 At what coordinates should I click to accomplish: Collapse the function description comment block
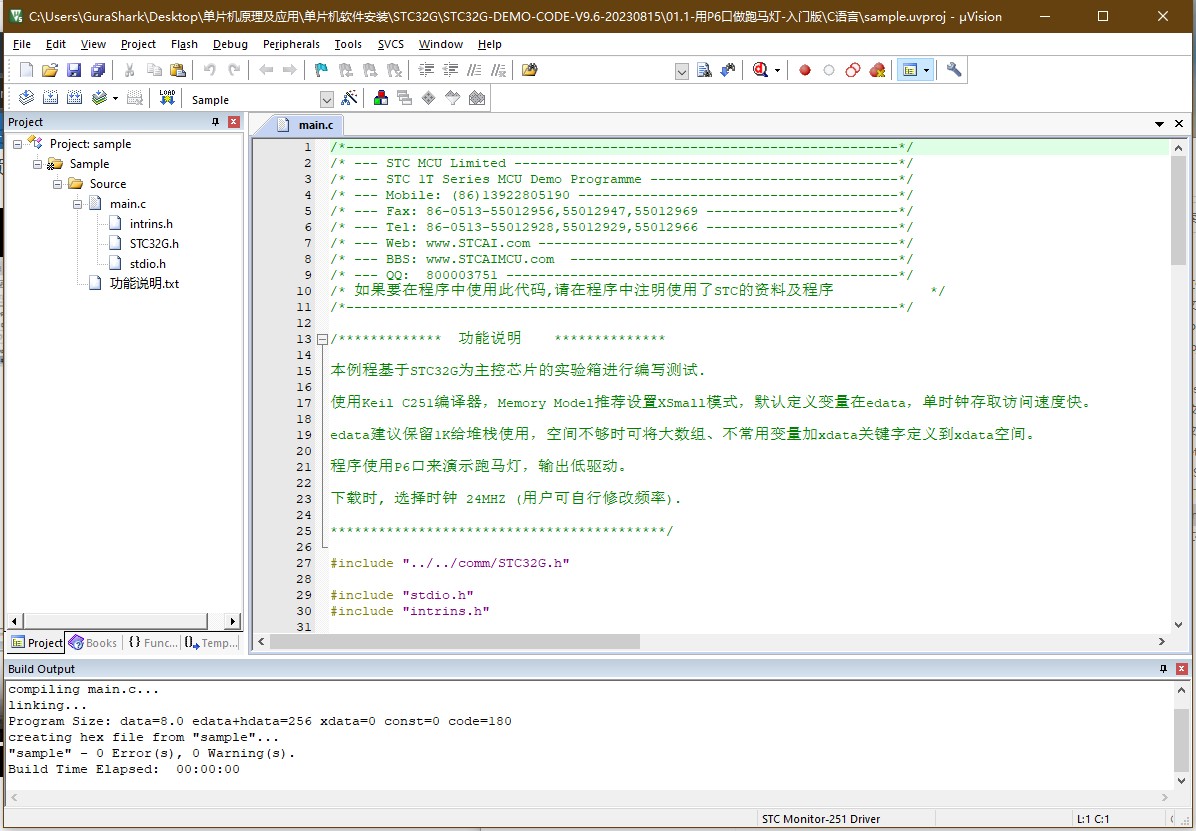click(322, 339)
